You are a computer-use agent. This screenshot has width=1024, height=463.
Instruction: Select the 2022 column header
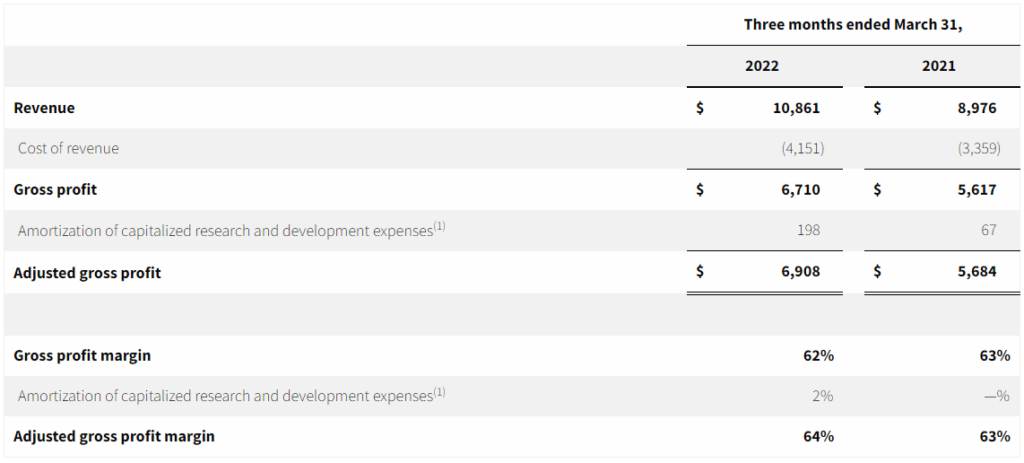pos(762,66)
